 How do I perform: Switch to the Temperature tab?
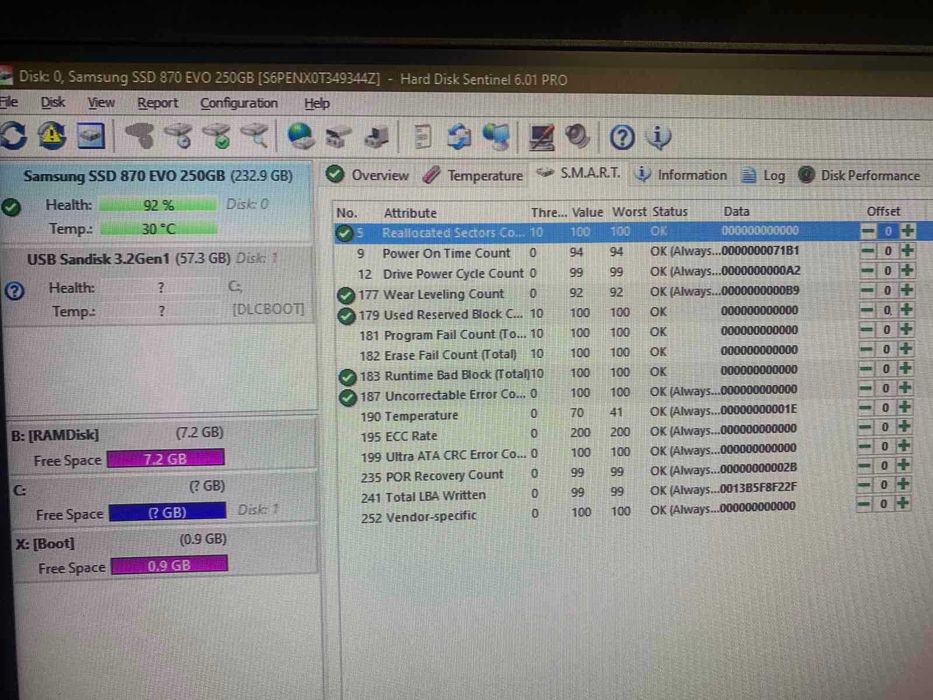point(473,175)
